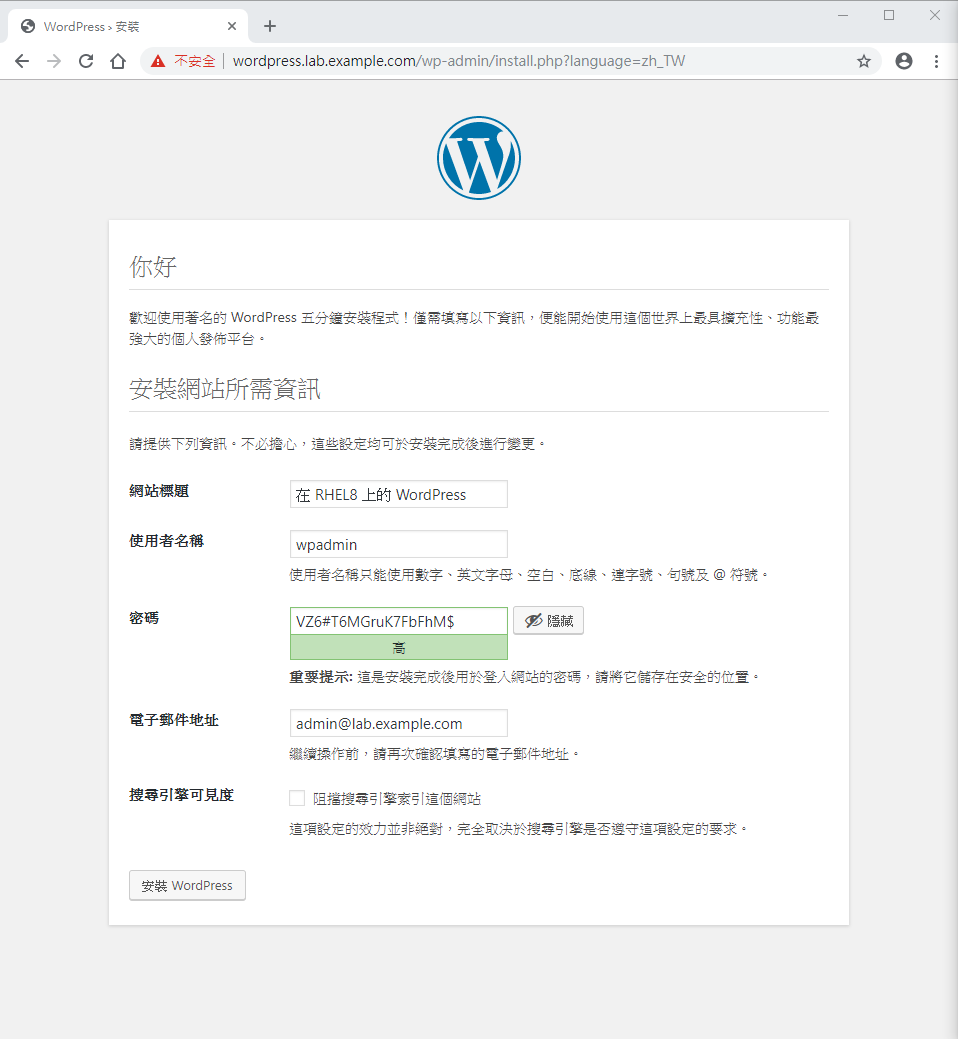Close the browser window

(935, 15)
